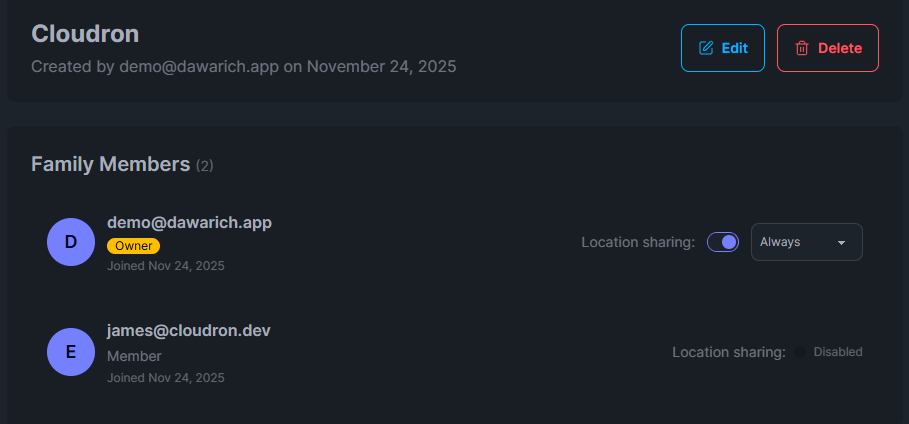Click the Family Members heading
Viewport: 909px width, 424px height.
[110, 164]
